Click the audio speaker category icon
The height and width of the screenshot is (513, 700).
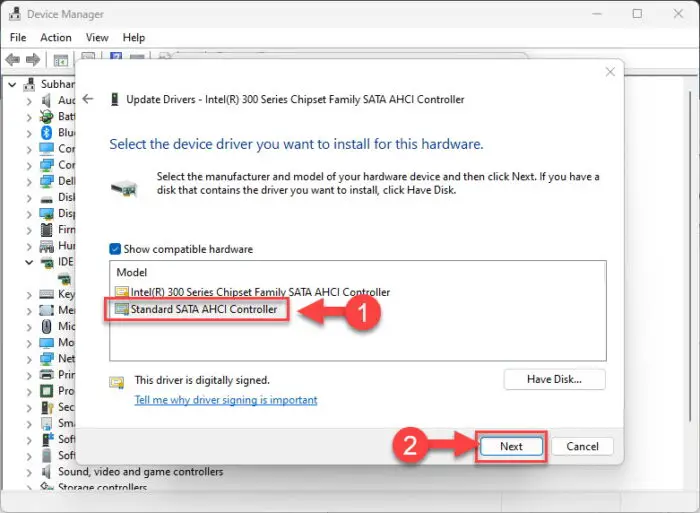point(46,100)
